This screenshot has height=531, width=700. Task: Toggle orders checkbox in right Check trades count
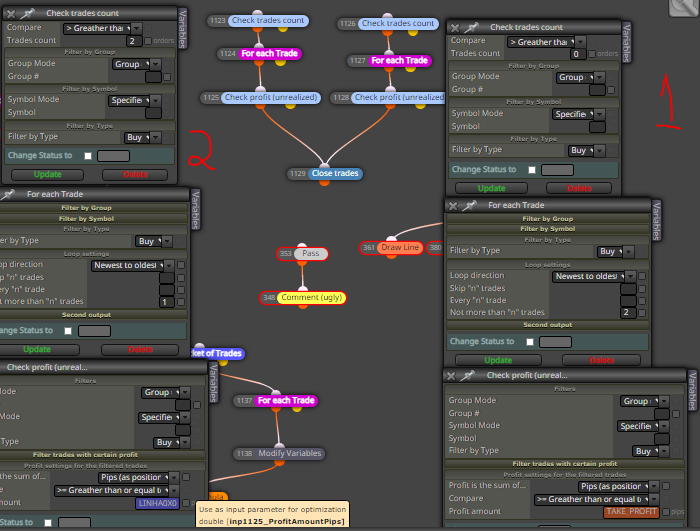click(x=592, y=54)
